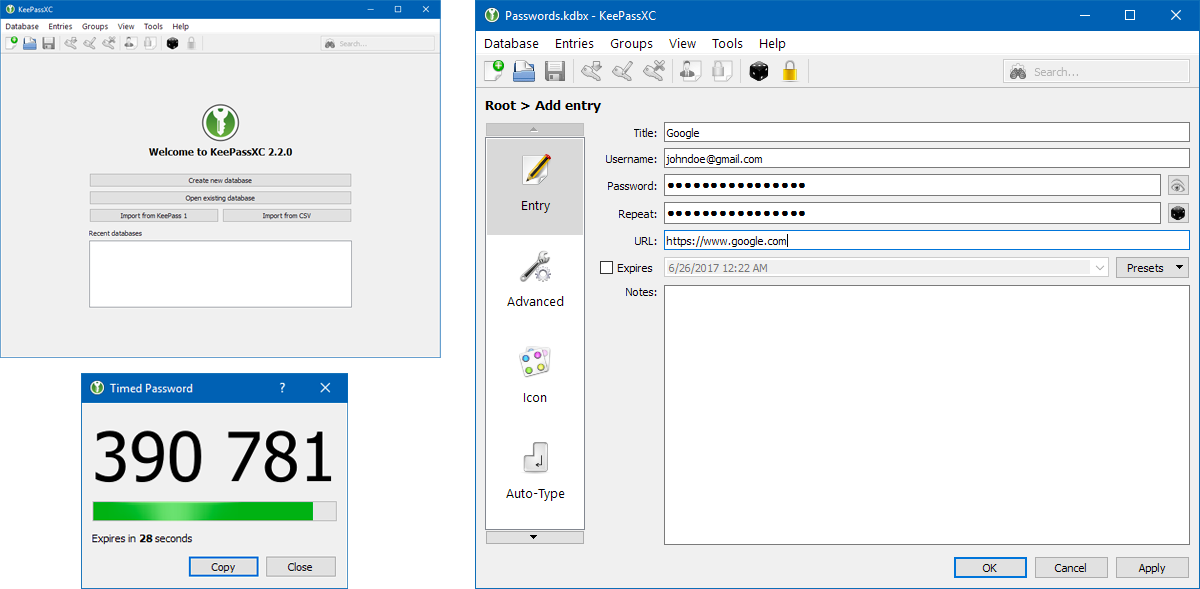Enable the Expires checkbox
This screenshot has width=1200, height=589.
click(x=607, y=268)
